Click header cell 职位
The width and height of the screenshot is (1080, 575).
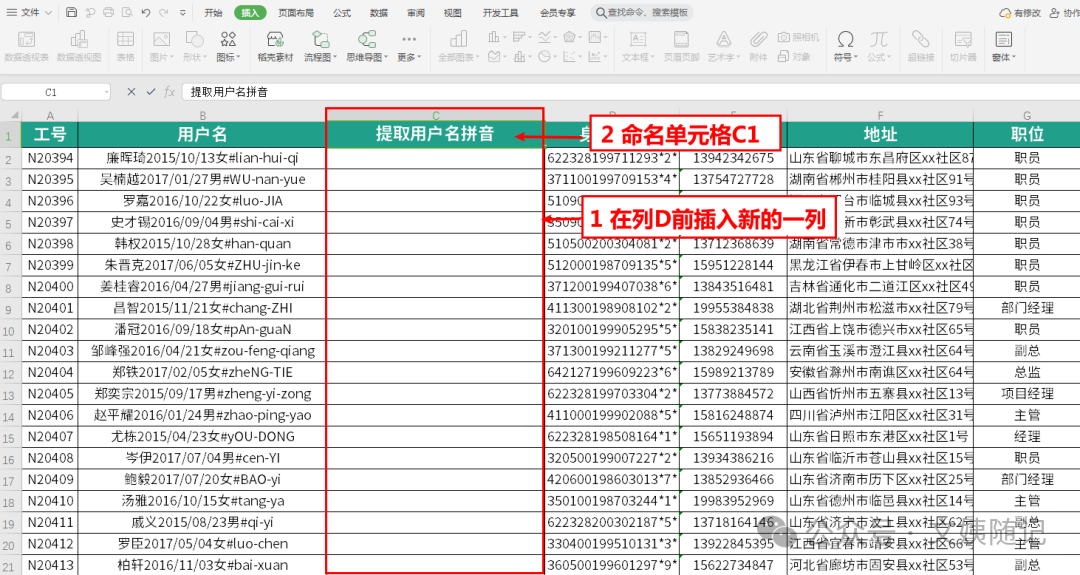(x=1026, y=134)
